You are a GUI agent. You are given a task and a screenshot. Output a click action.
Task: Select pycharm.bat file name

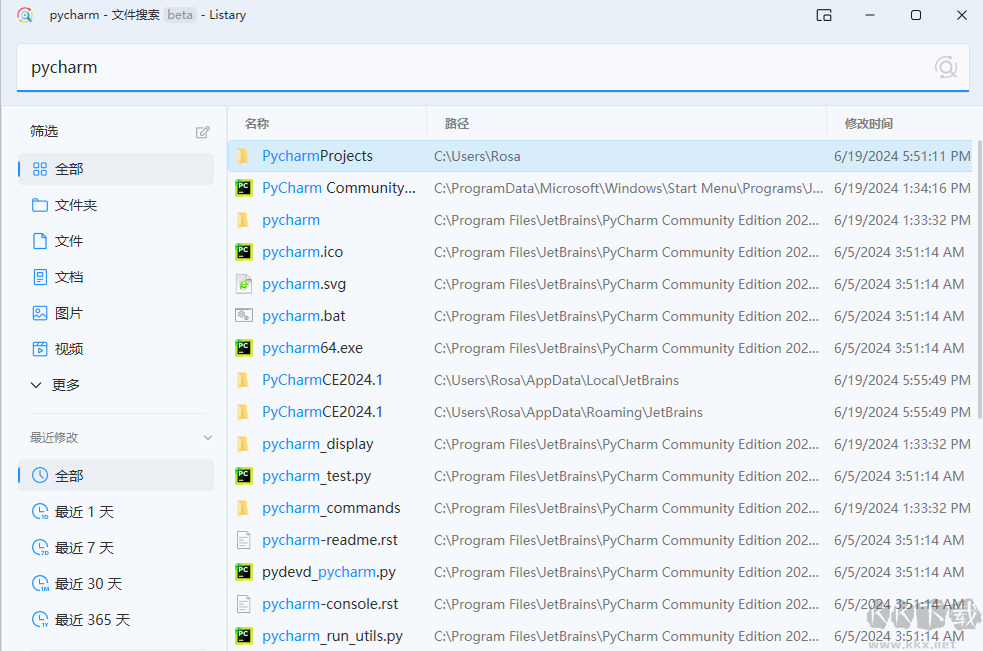(303, 315)
